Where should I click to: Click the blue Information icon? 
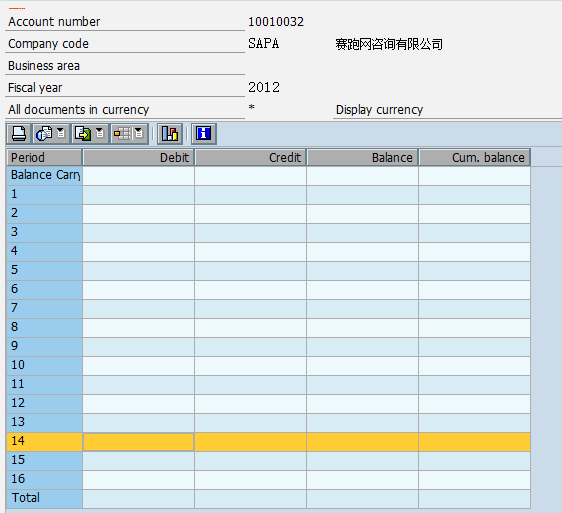pos(204,134)
